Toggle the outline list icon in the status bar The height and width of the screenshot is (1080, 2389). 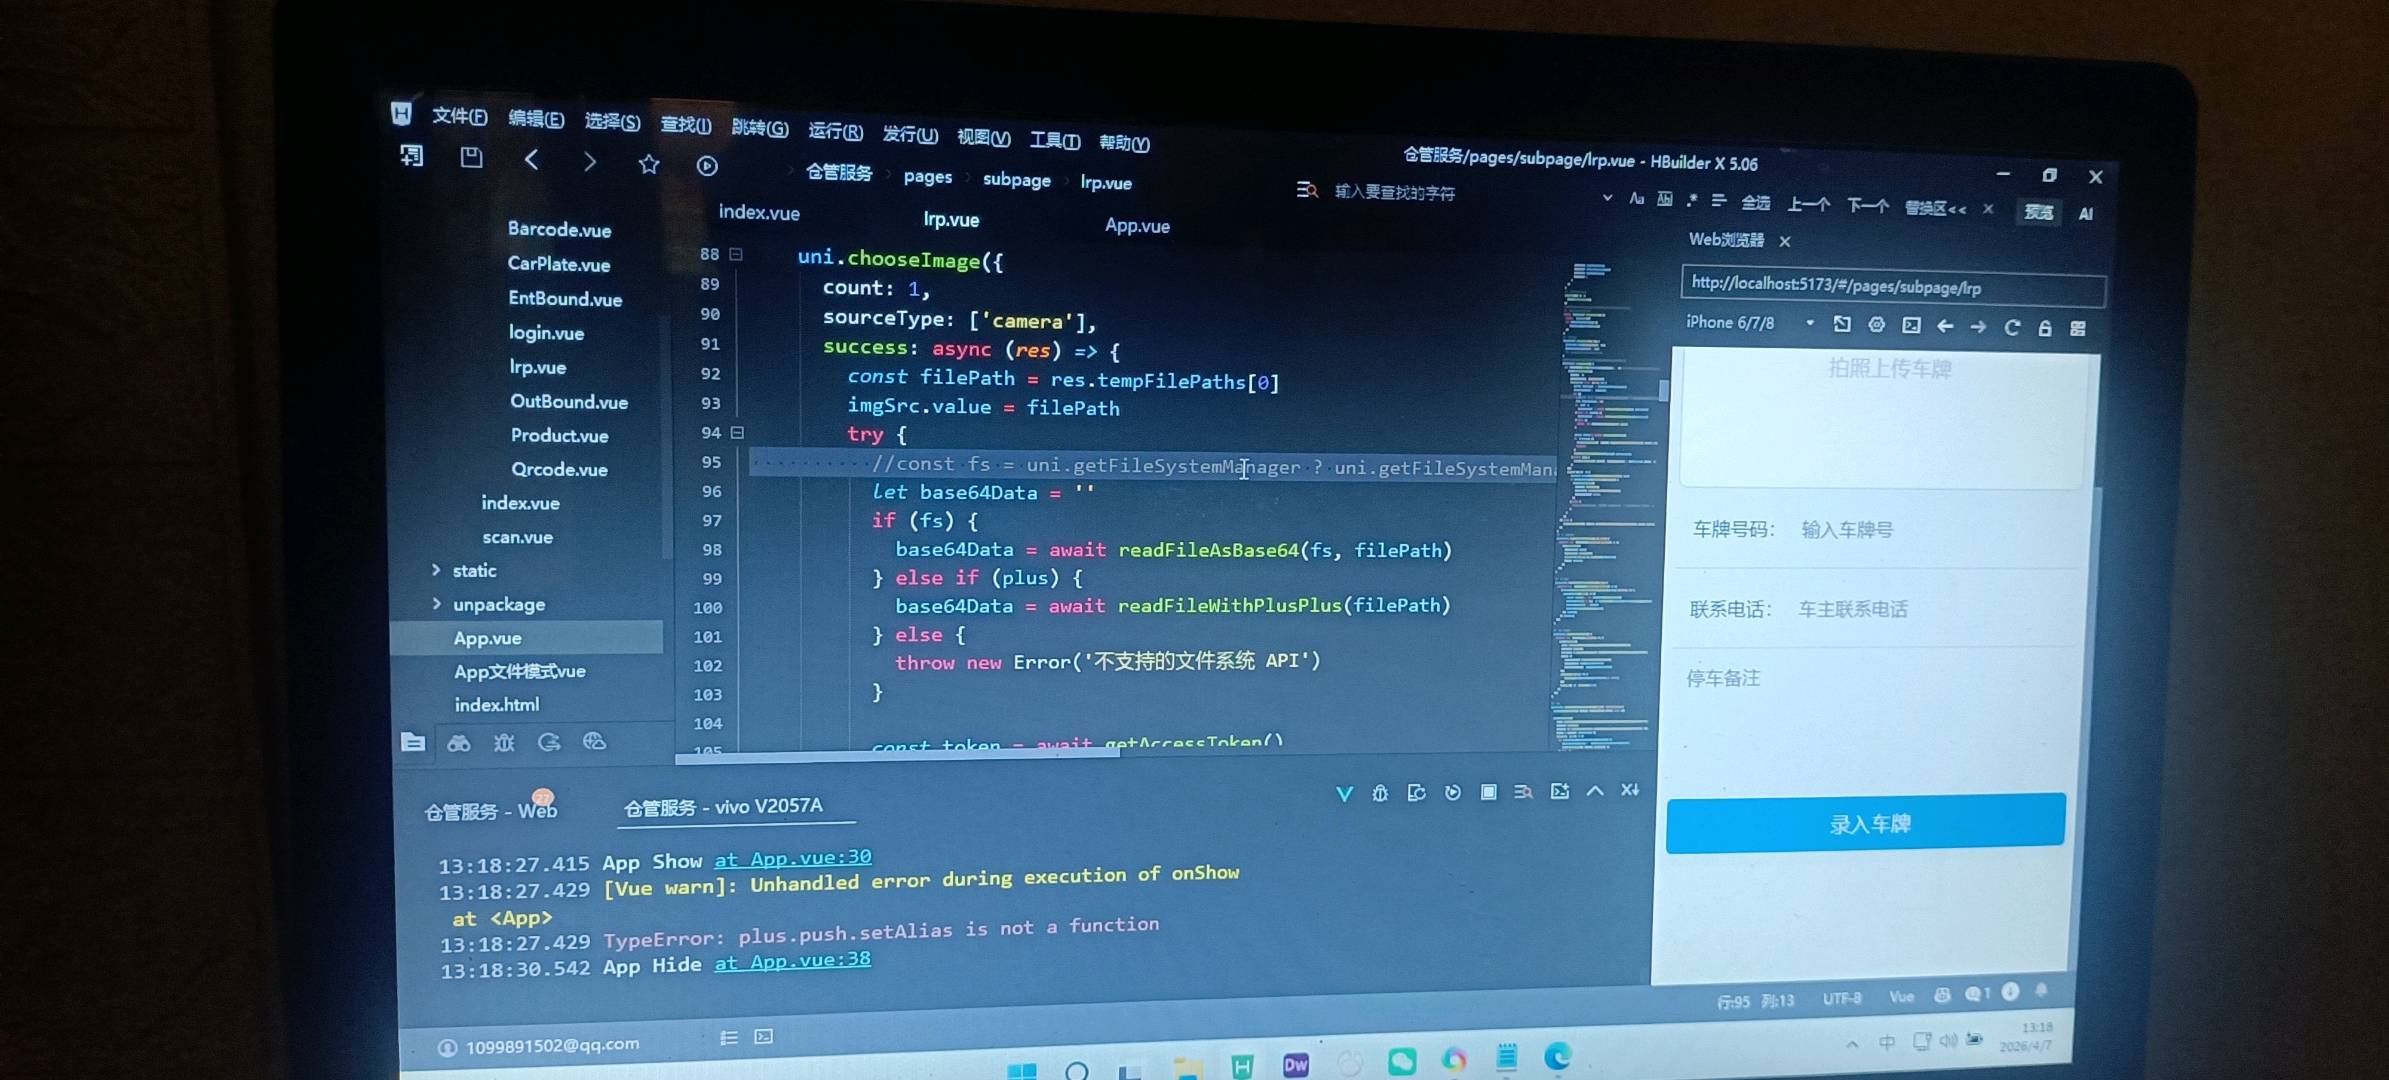pyautogui.click(x=729, y=1038)
